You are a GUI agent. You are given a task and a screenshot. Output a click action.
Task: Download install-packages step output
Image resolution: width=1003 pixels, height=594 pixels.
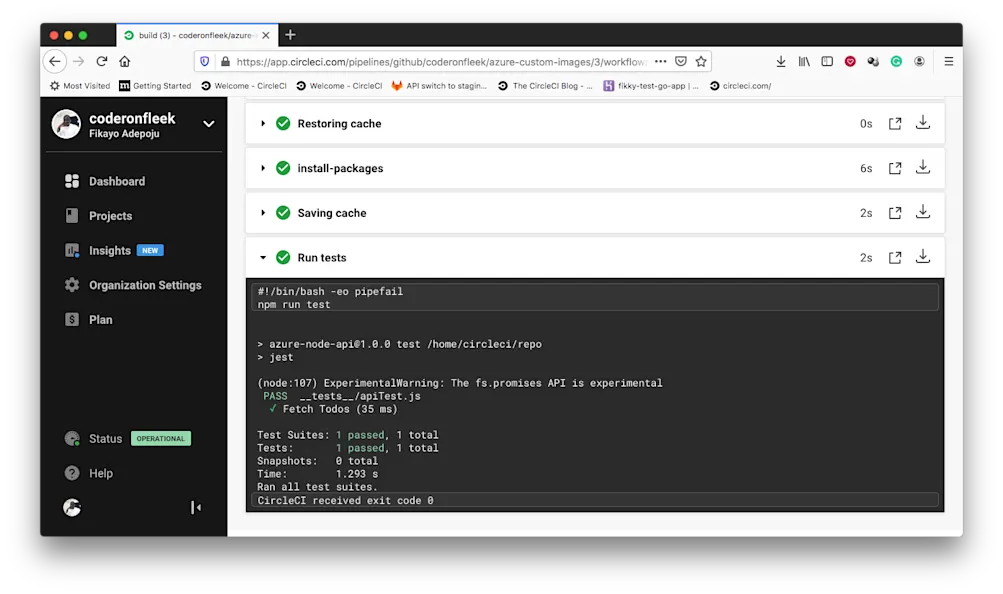922,168
